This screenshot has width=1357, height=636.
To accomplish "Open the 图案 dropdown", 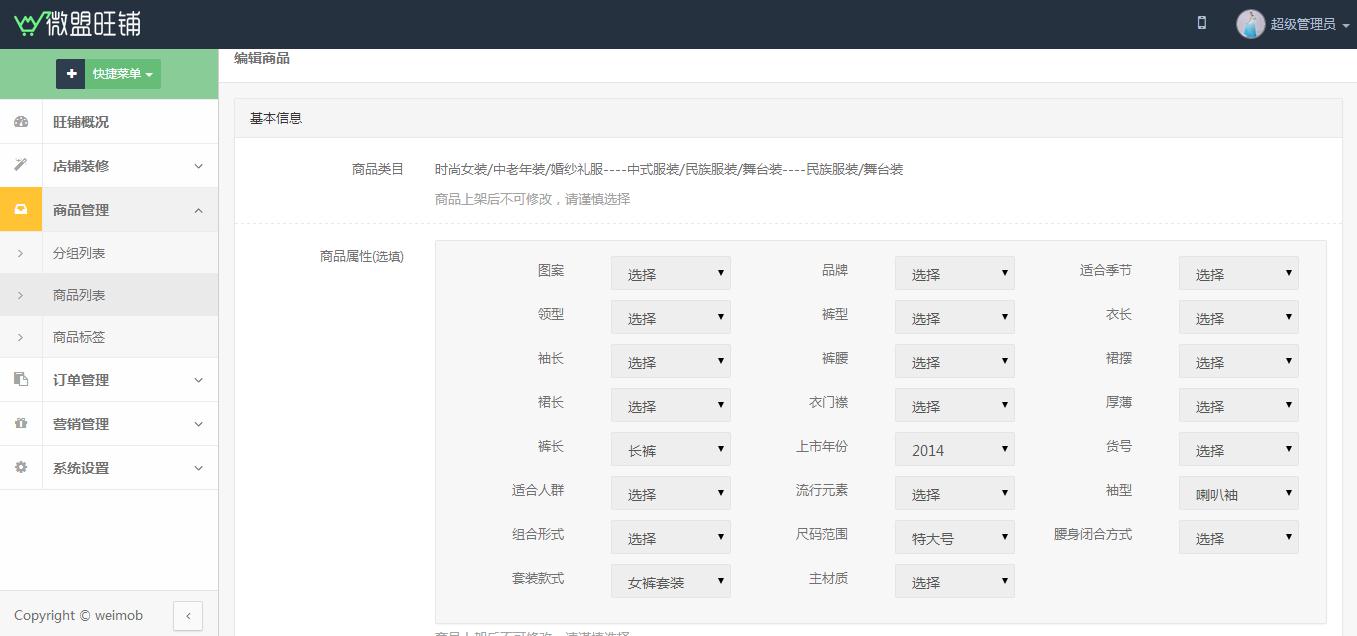I will (670, 274).
